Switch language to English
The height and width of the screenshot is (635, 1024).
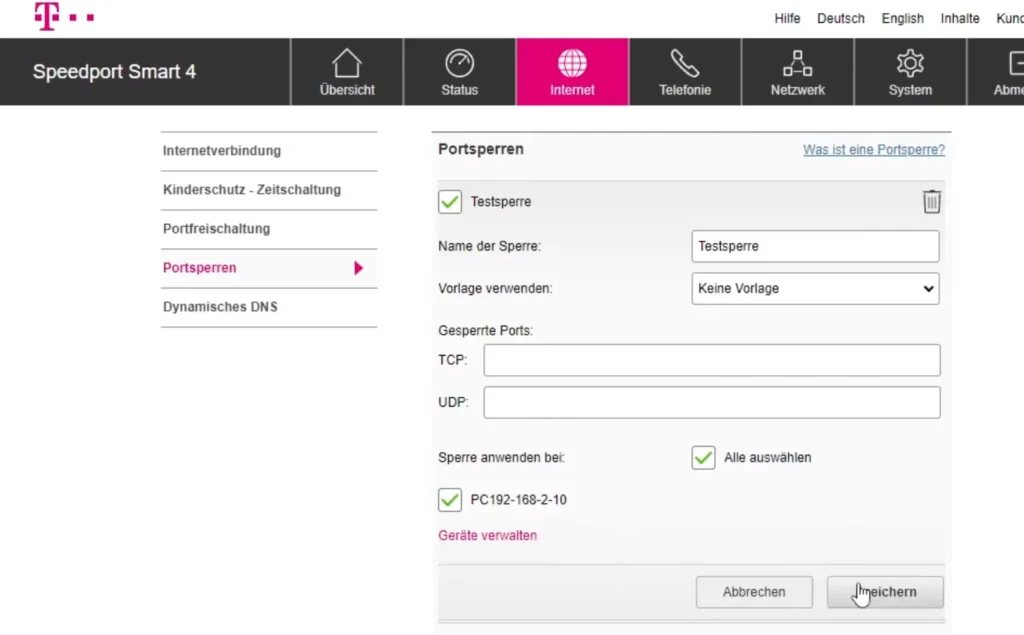coord(903,18)
